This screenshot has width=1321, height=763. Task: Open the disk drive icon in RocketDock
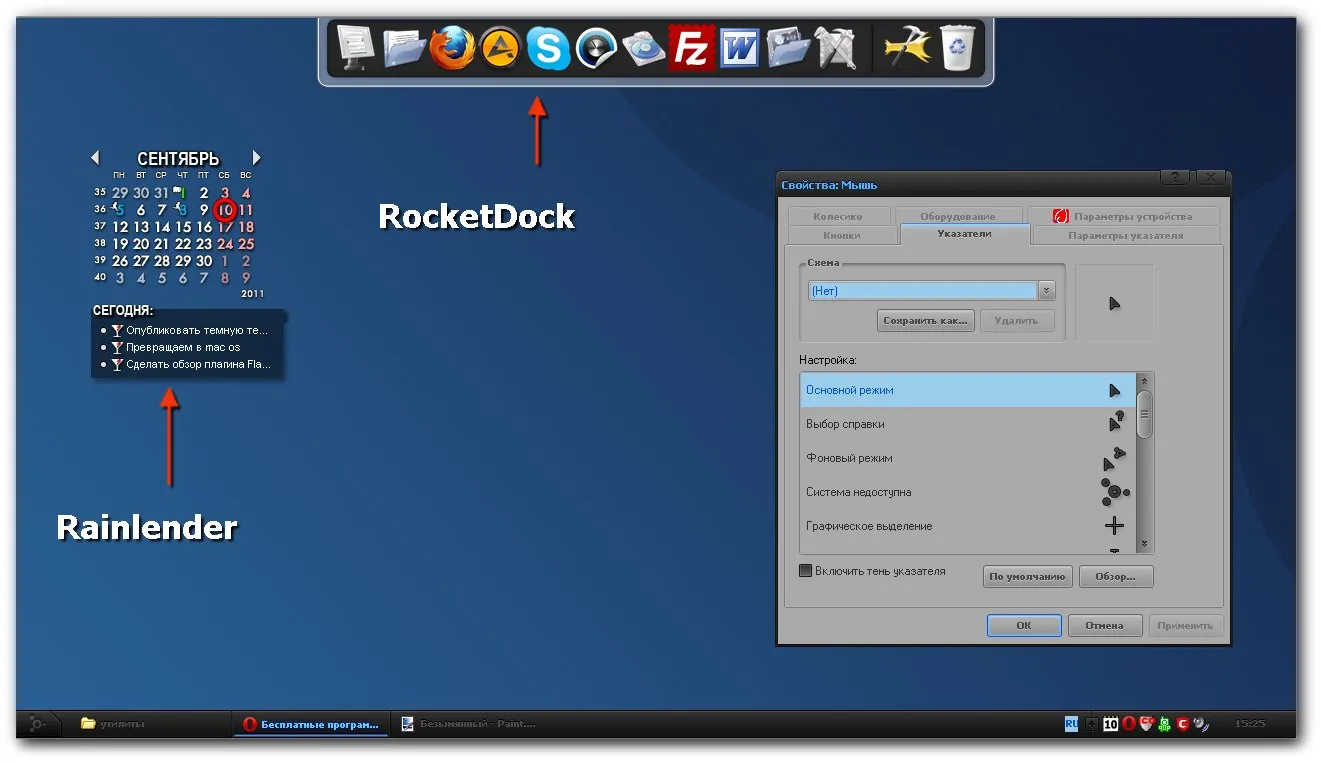(644, 48)
